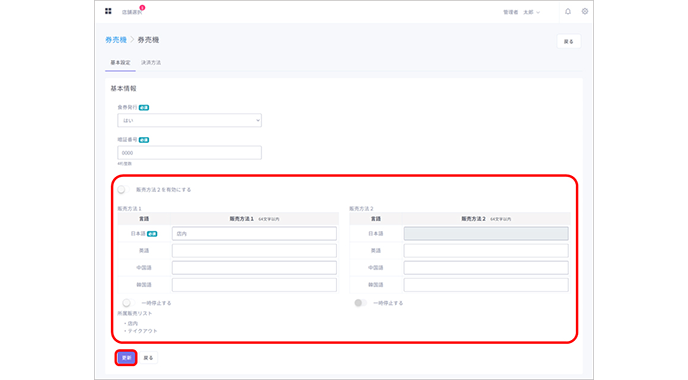
Task: Open the 食券発行 dropdown showing はい
Action: tap(190, 120)
